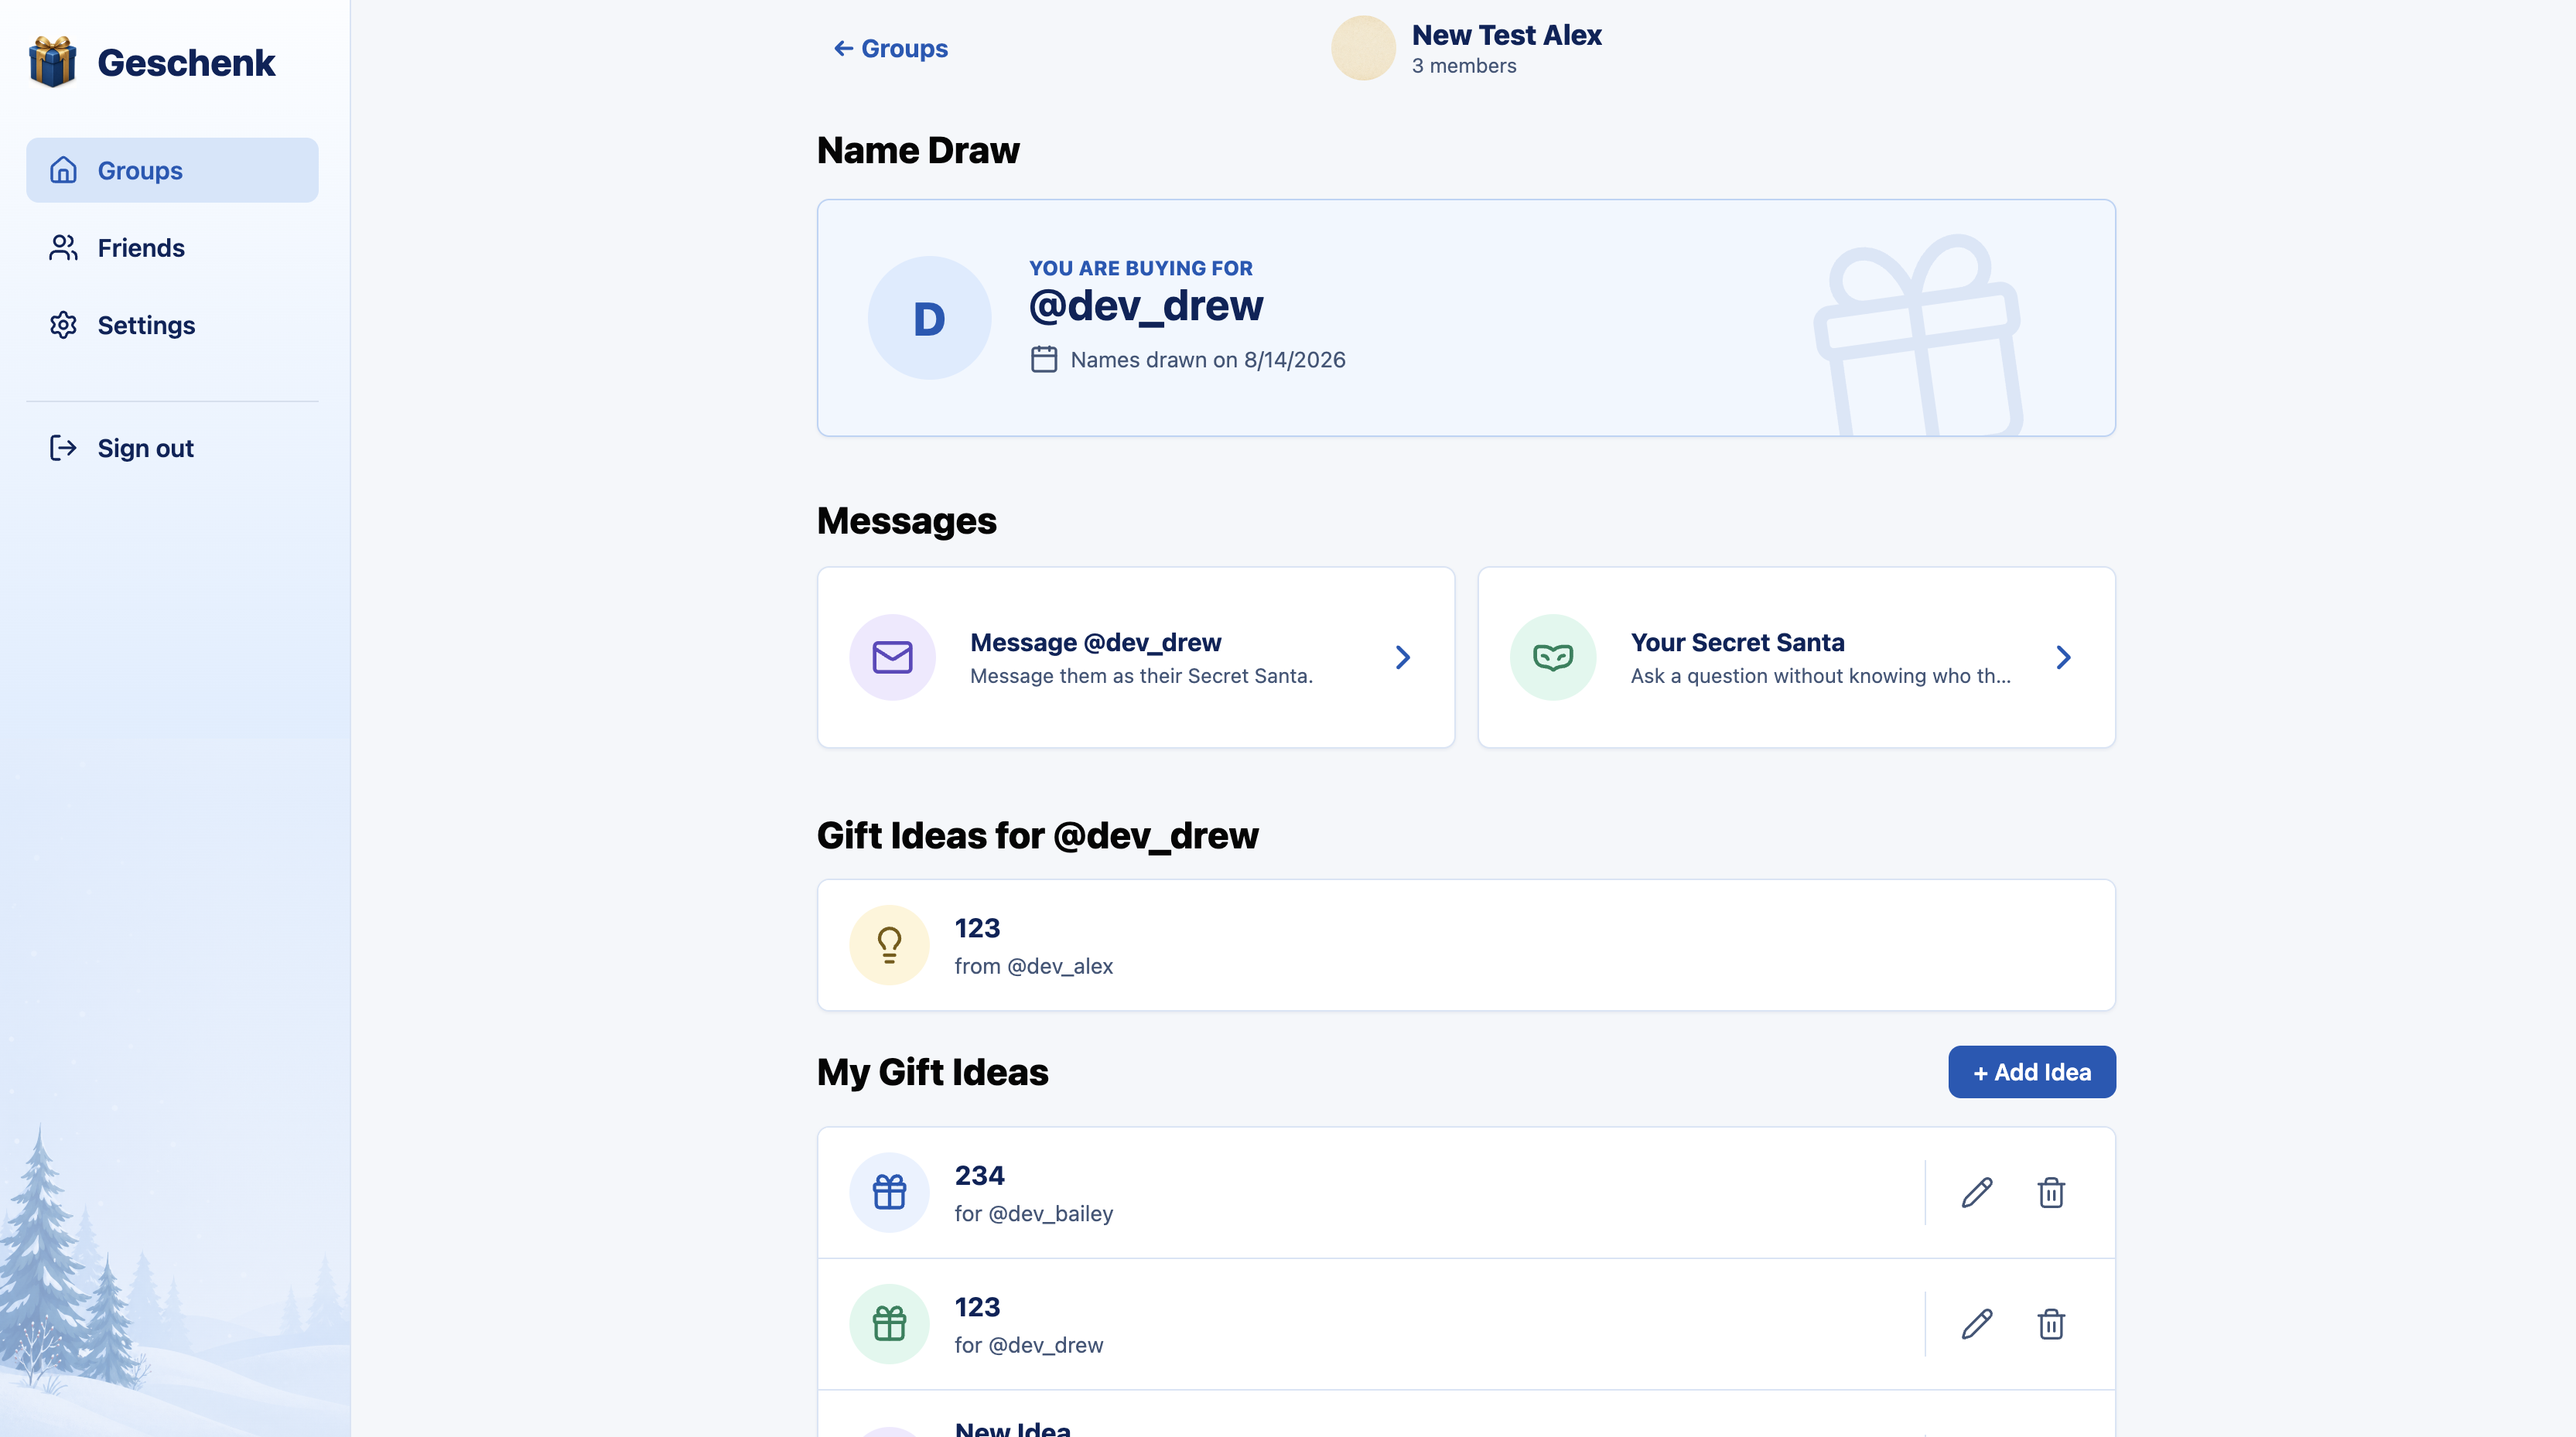Click the blue gift icon for idea 234
This screenshot has height=1437, width=2576.
(x=889, y=1192)
